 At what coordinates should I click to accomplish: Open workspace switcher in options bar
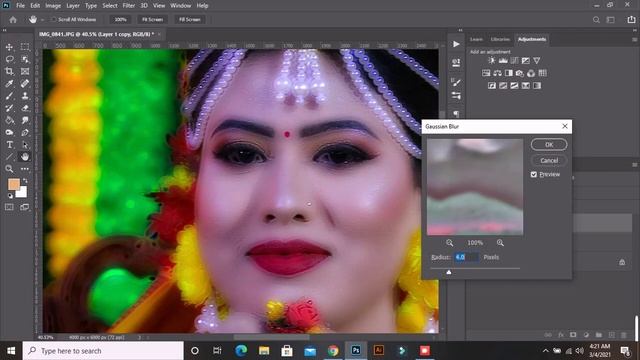point(611,20)
